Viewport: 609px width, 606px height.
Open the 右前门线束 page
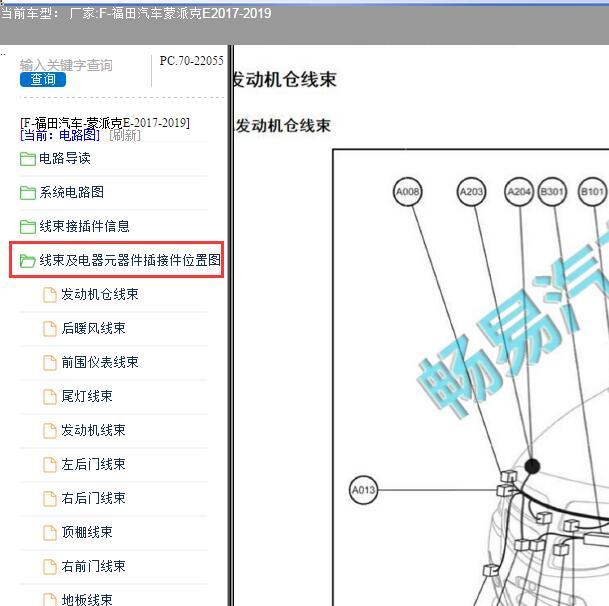point(93,566)
